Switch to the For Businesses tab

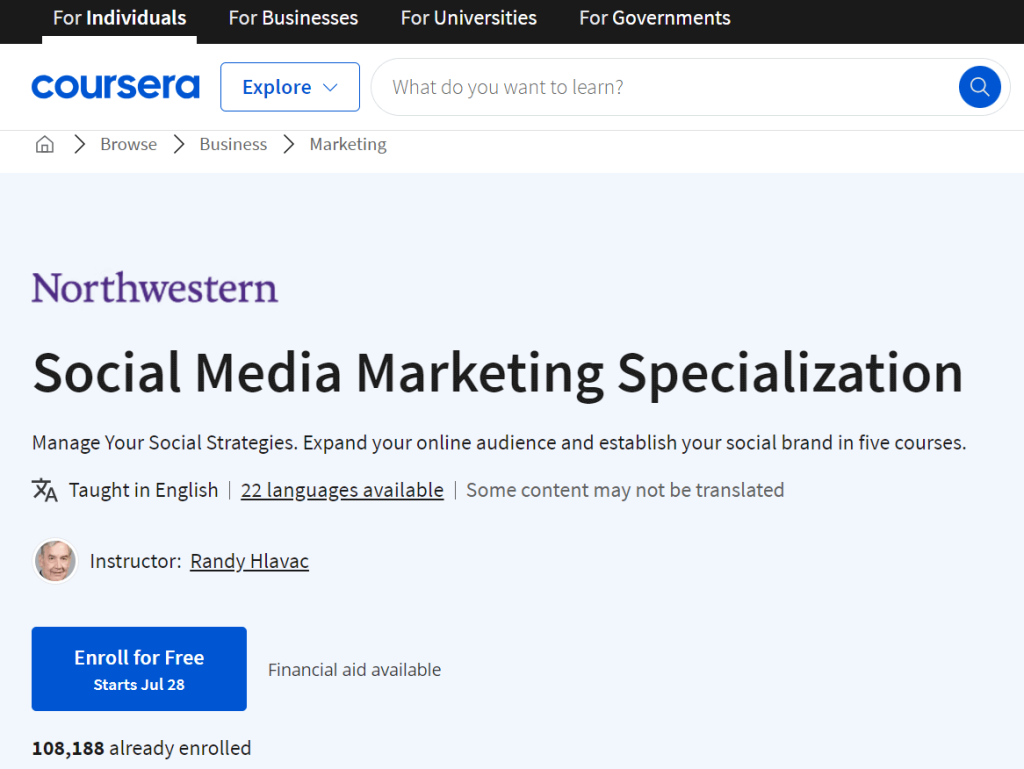tap(293, 18)
